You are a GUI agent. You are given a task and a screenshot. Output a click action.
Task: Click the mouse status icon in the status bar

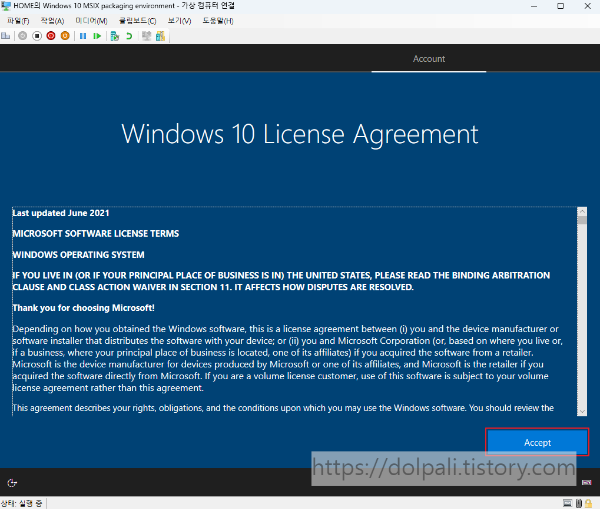(x=579, y=503)
